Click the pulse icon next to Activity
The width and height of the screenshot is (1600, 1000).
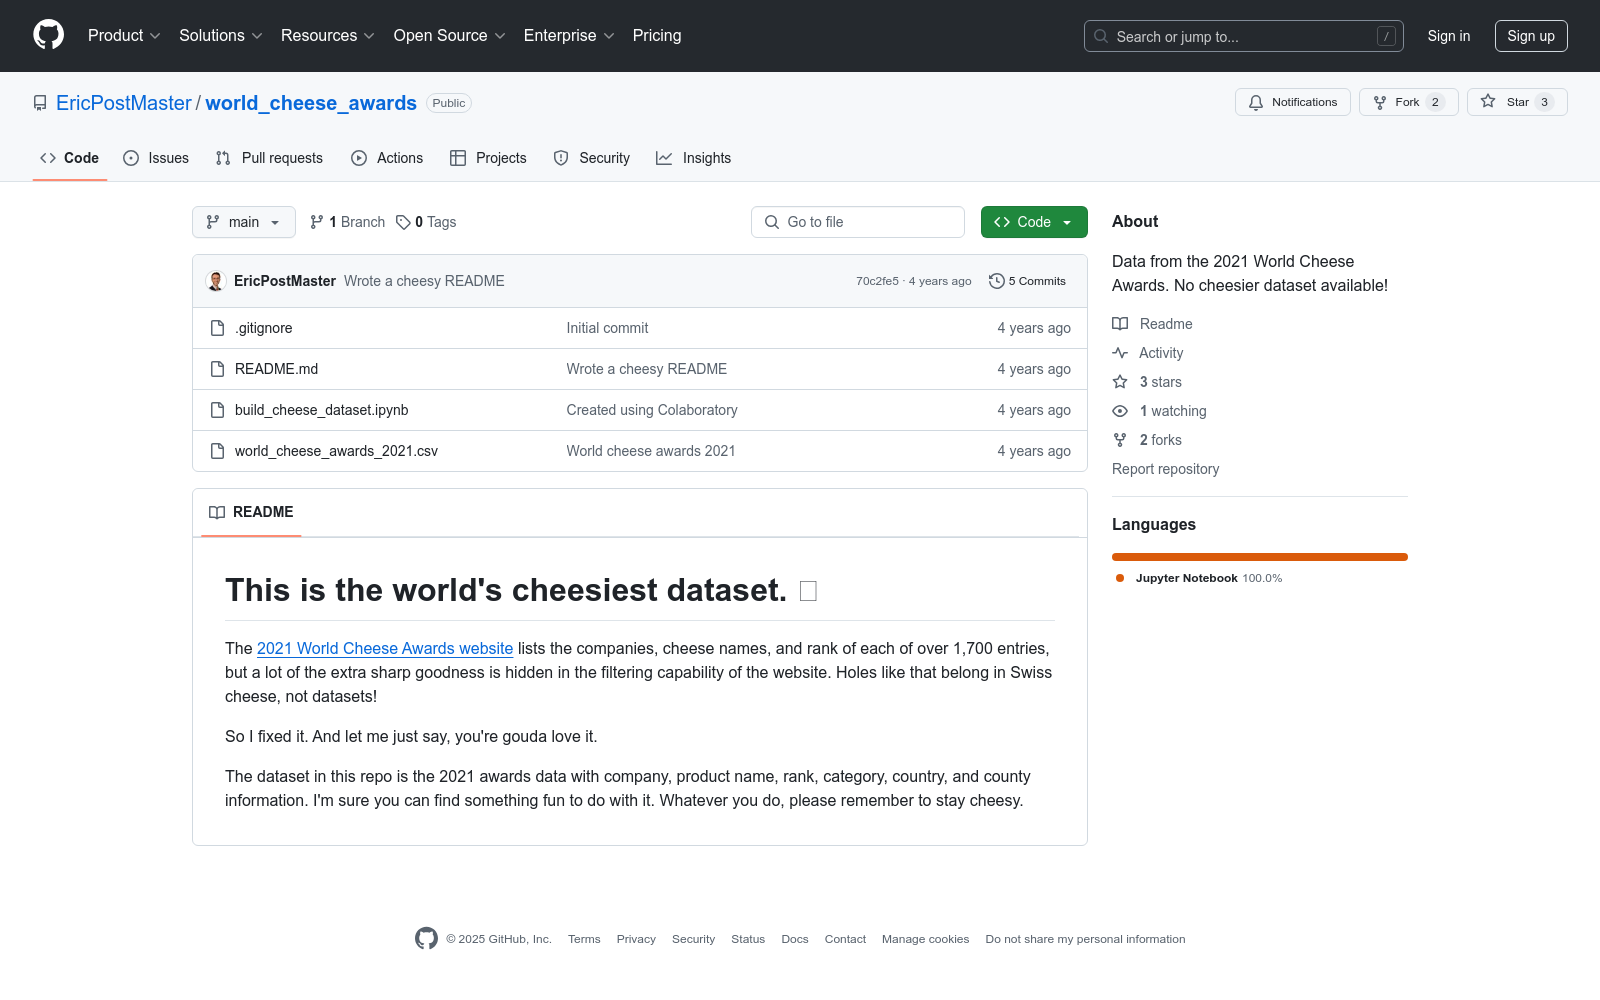[1120, 353]
